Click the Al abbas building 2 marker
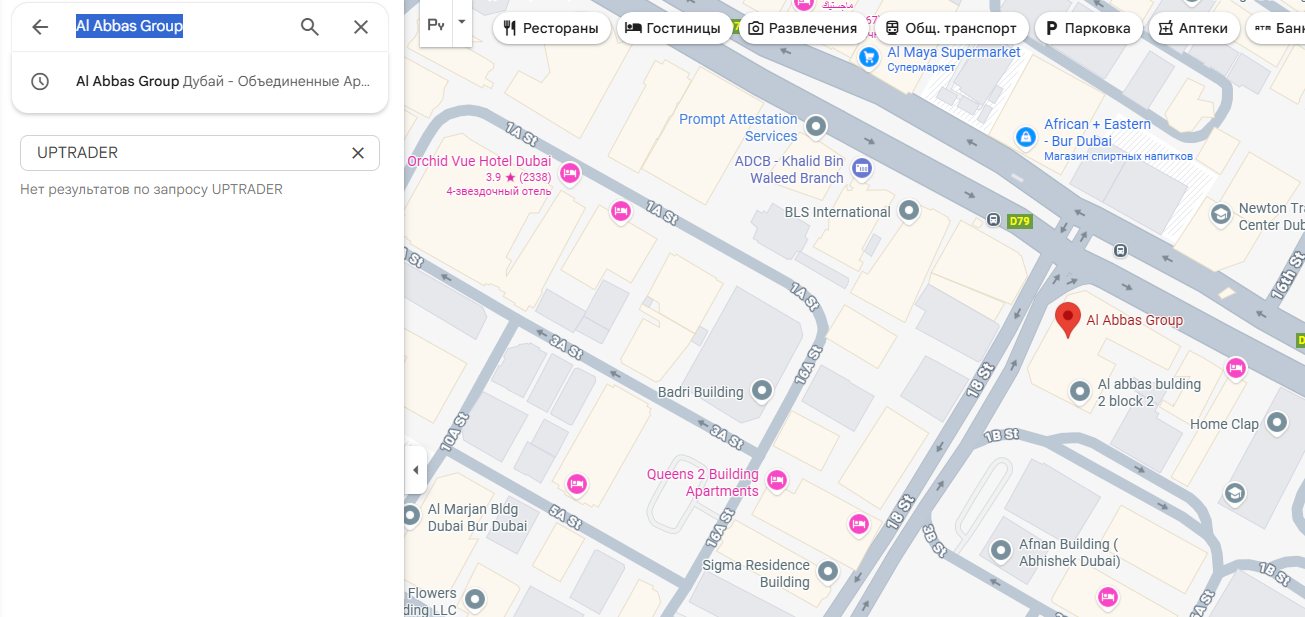1305x617 pixels. click(1079, 392)
